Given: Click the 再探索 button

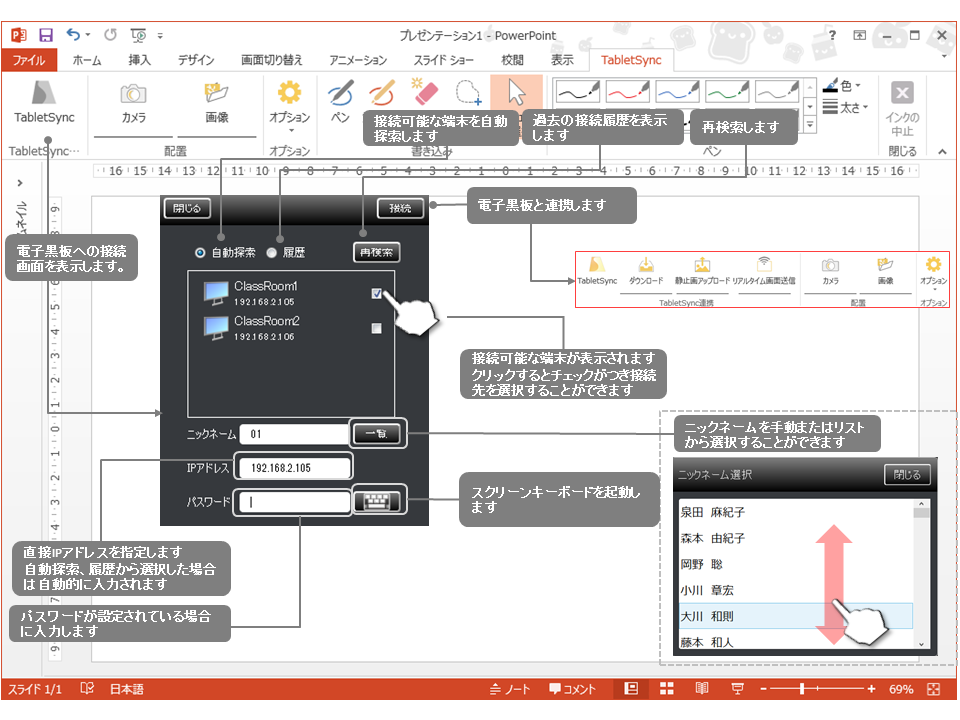Looking at the screenshot, I should [x=377, y=252].
